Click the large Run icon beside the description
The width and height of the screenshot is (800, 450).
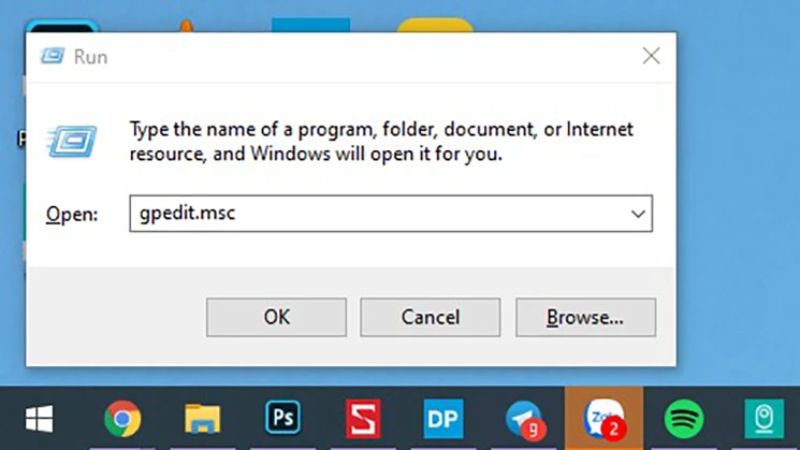pyautogui.click(x=71, y=140)
